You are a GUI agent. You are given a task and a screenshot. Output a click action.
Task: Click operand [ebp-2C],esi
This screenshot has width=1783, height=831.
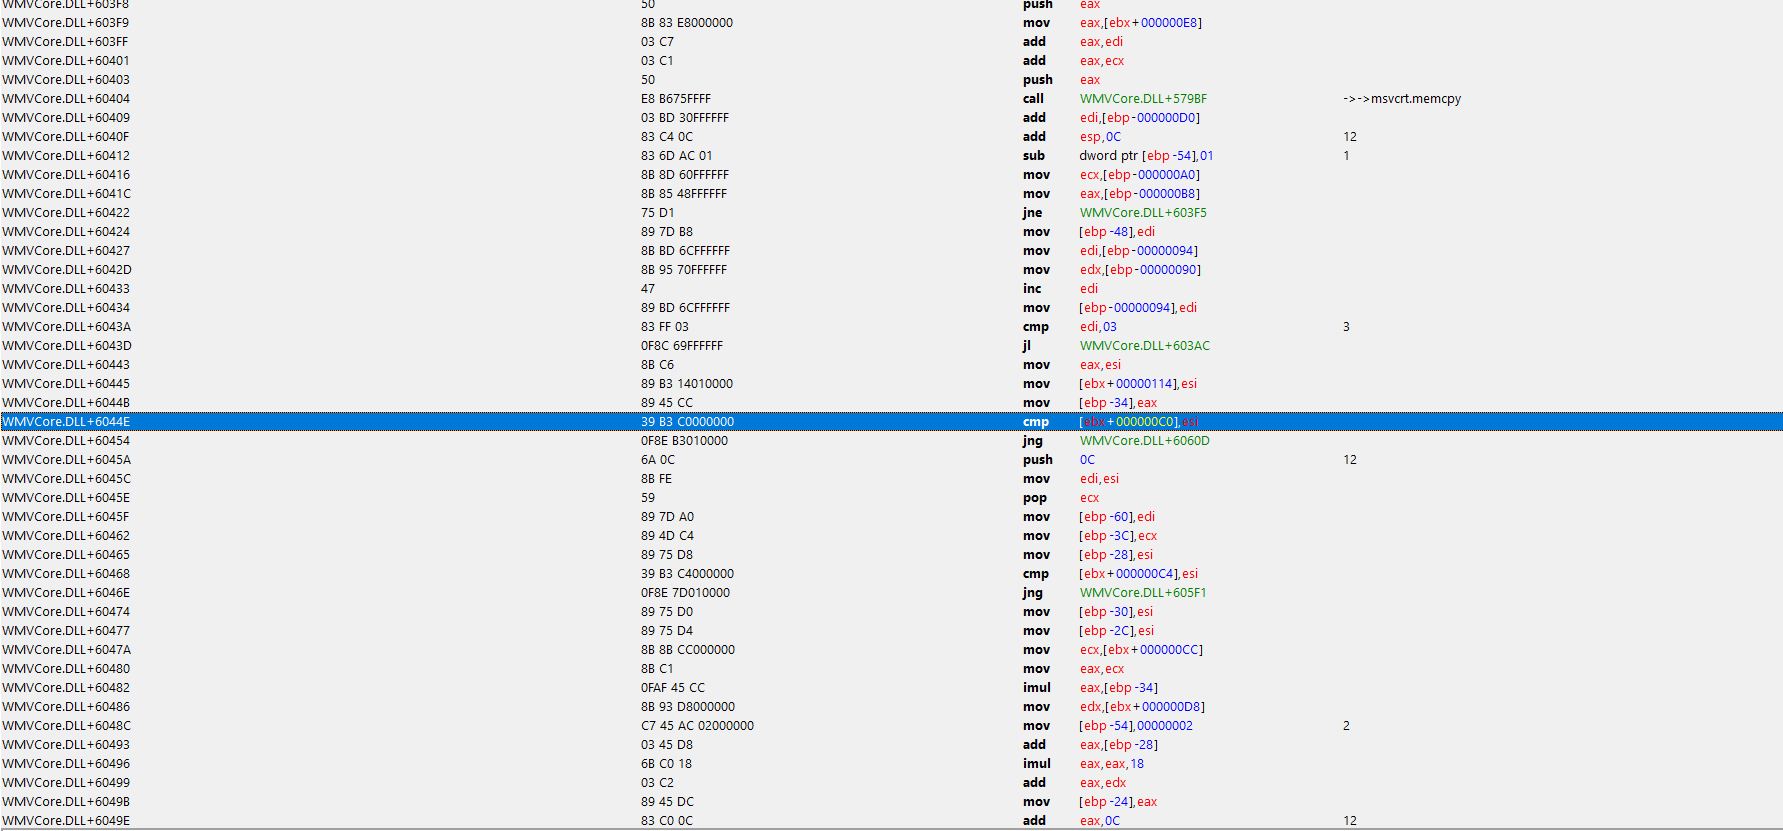coord(1117,631)
